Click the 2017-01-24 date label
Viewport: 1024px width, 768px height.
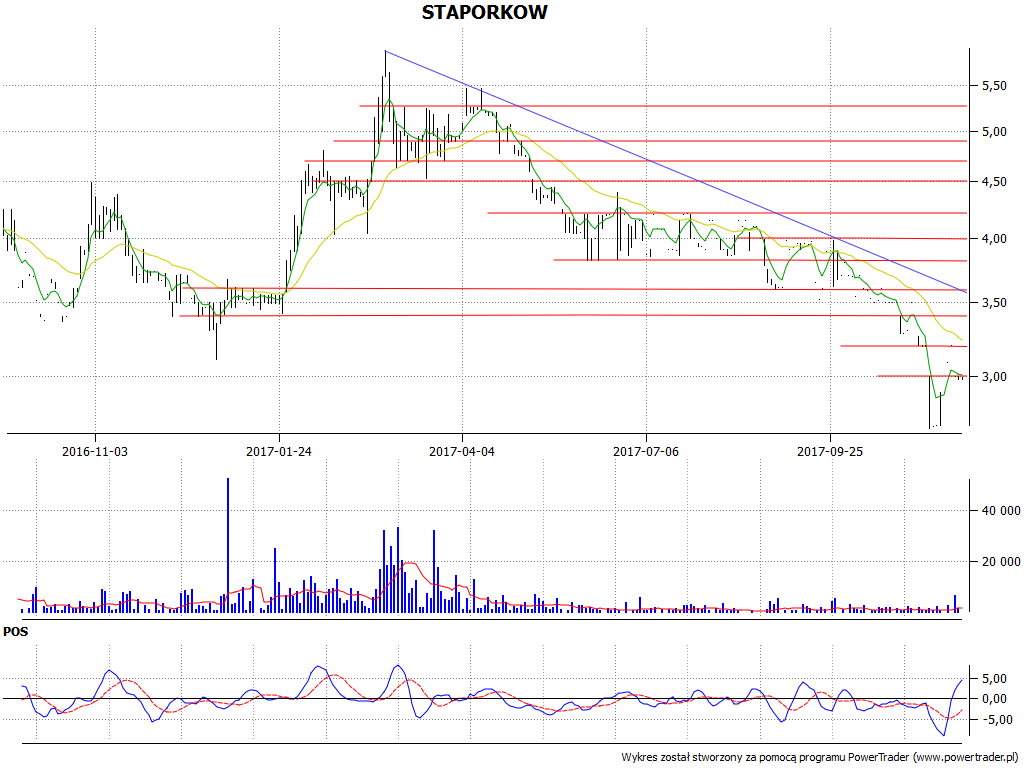[279, 451]
